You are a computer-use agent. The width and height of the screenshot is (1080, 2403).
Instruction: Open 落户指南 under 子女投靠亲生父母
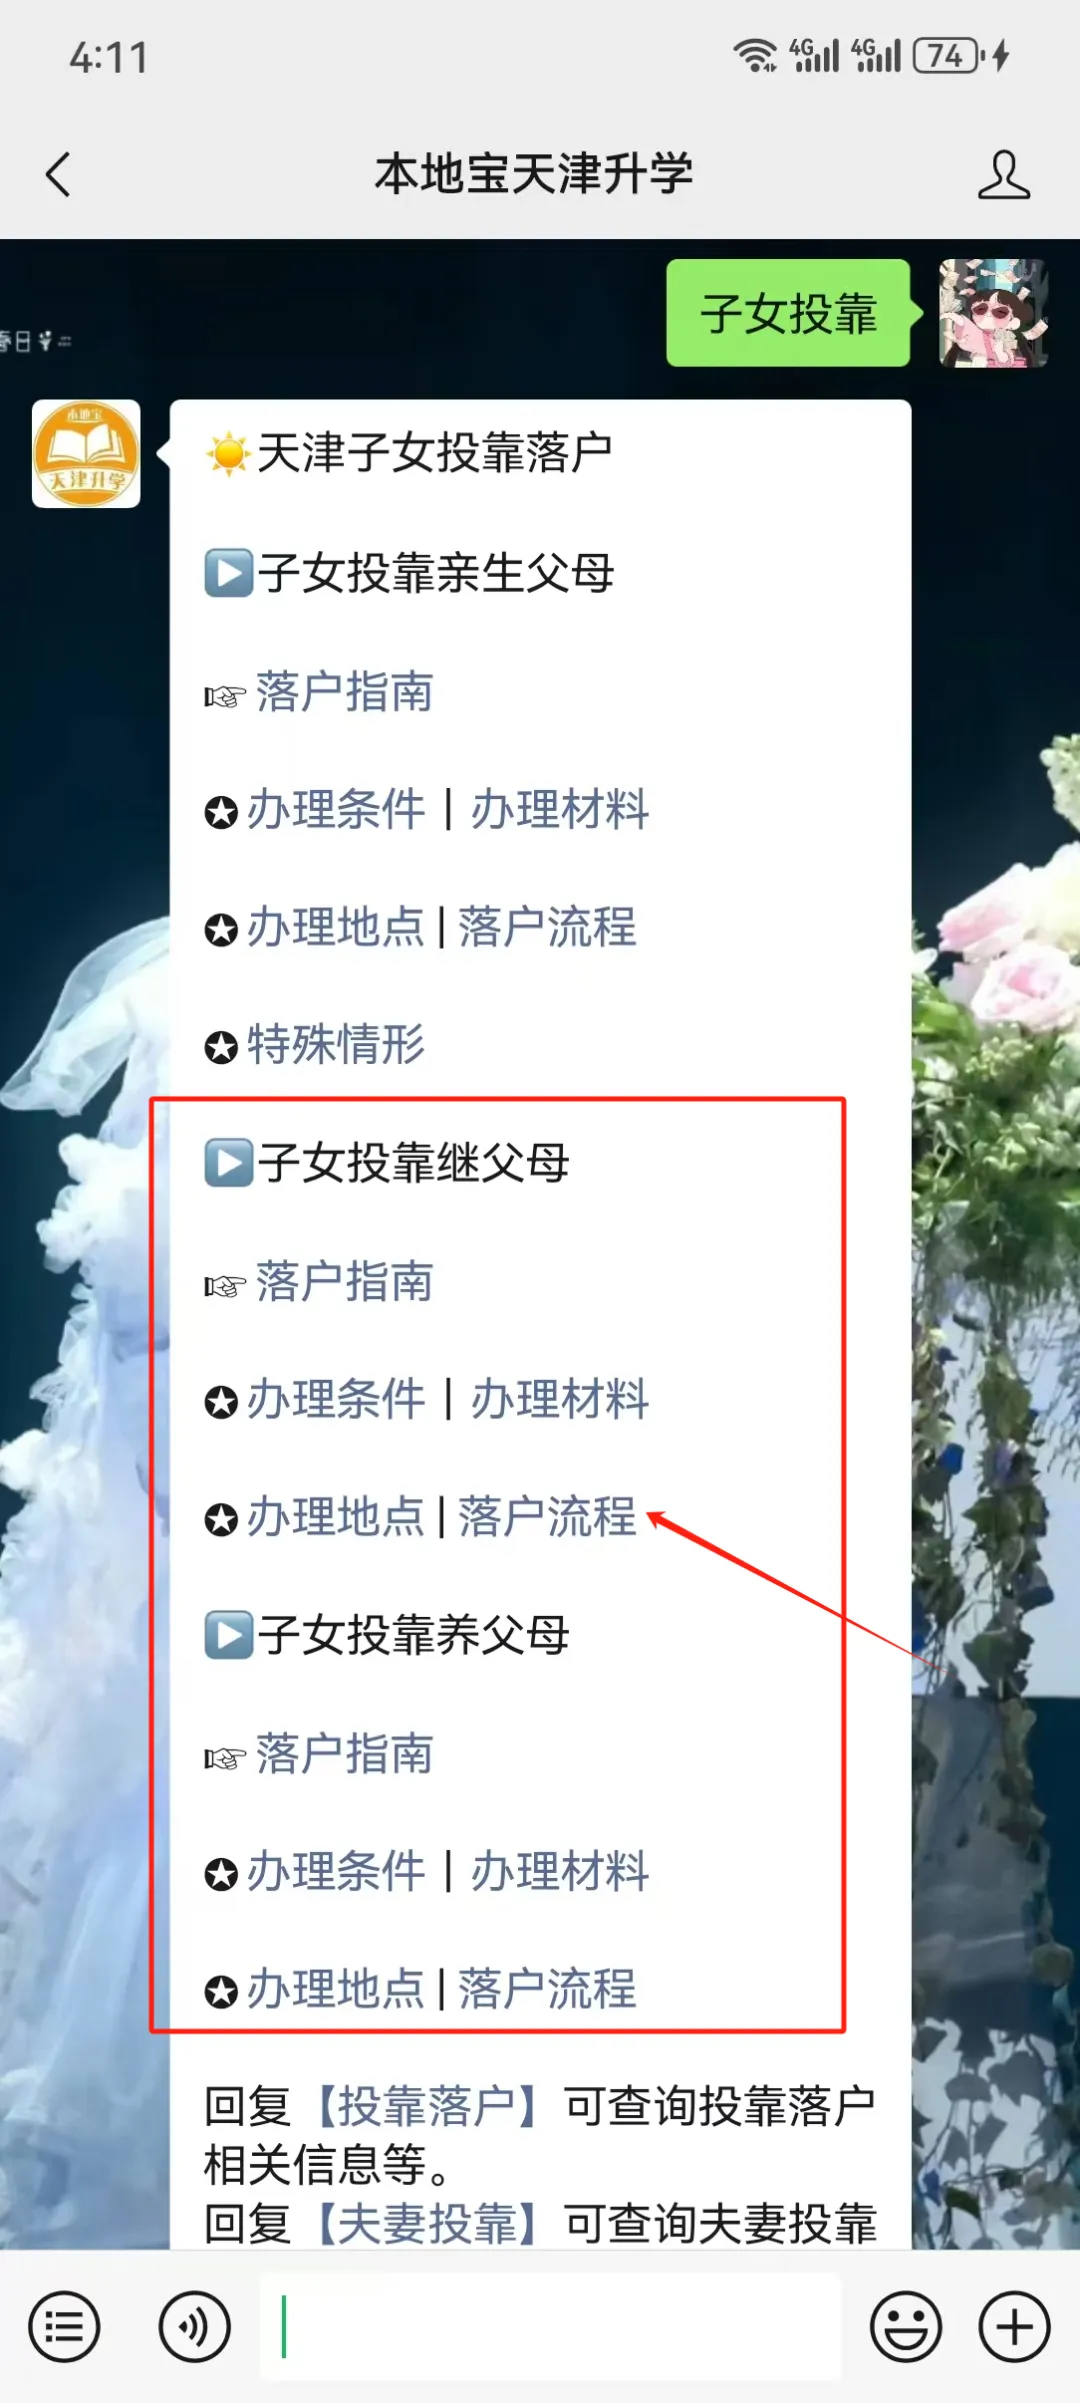point(344,692)
